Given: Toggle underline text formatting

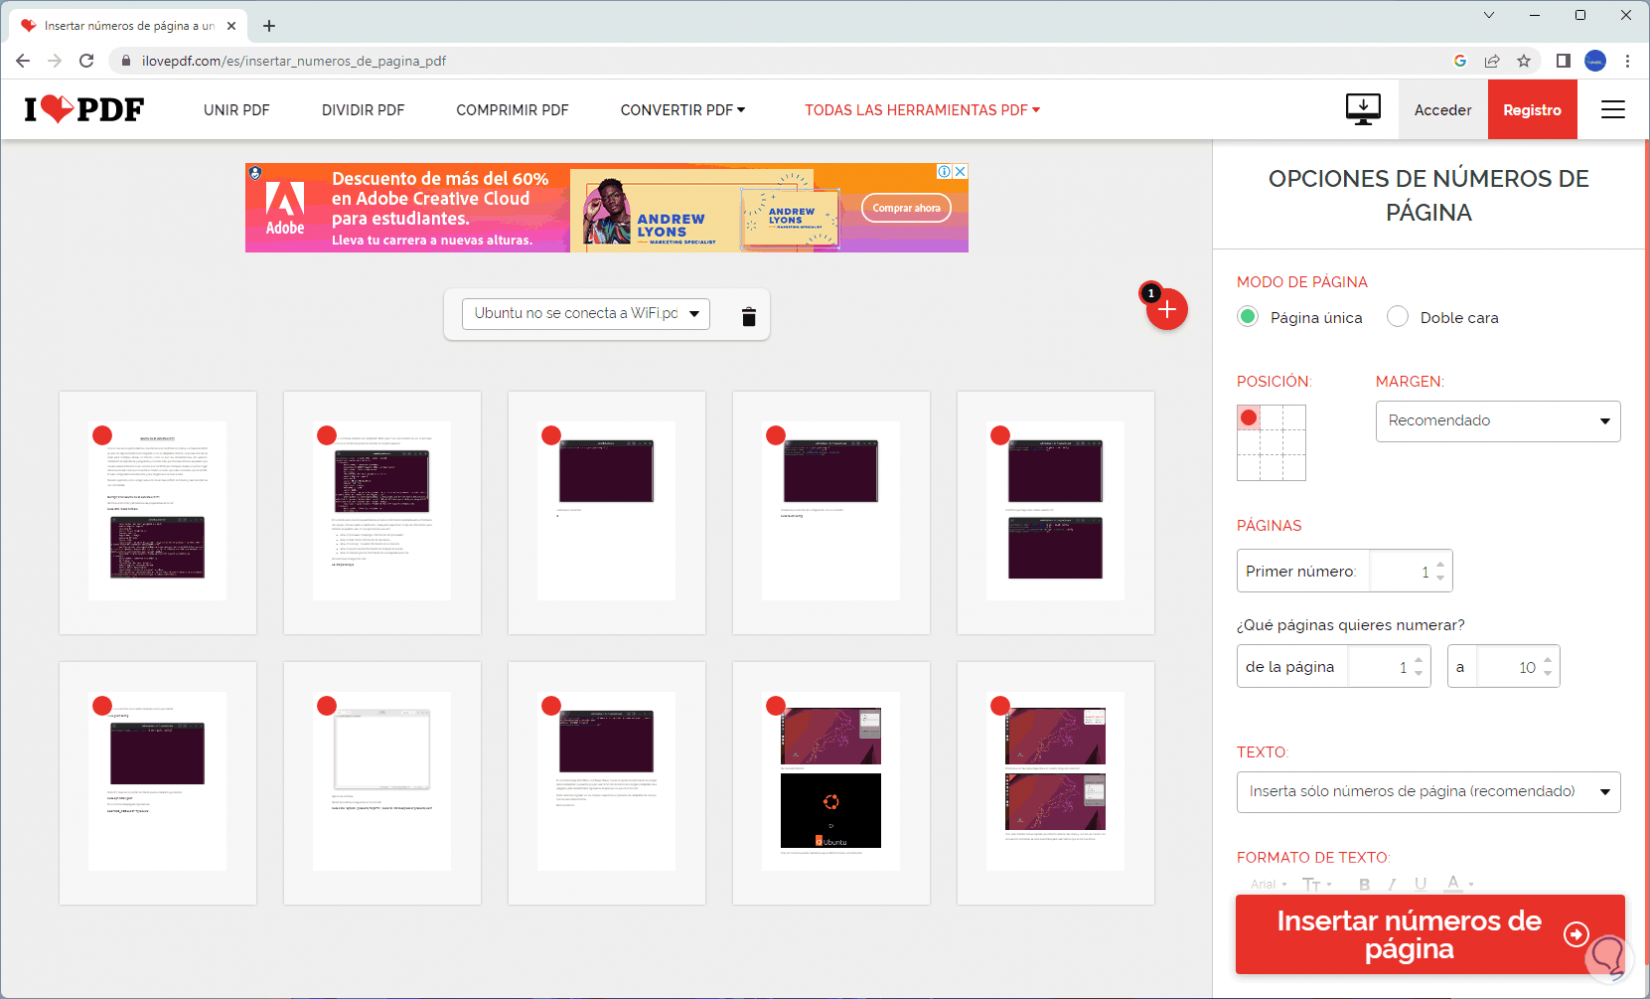Looking at the screenshot, I should (1420, 884).
